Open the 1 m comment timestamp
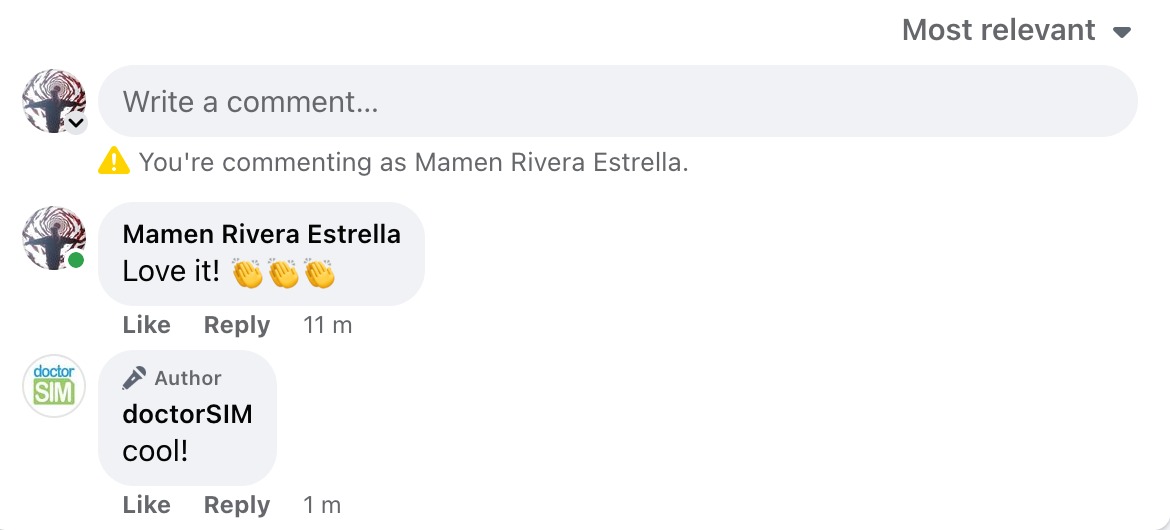The width and height of the screenshot is (1170, 530). point(322,505)
